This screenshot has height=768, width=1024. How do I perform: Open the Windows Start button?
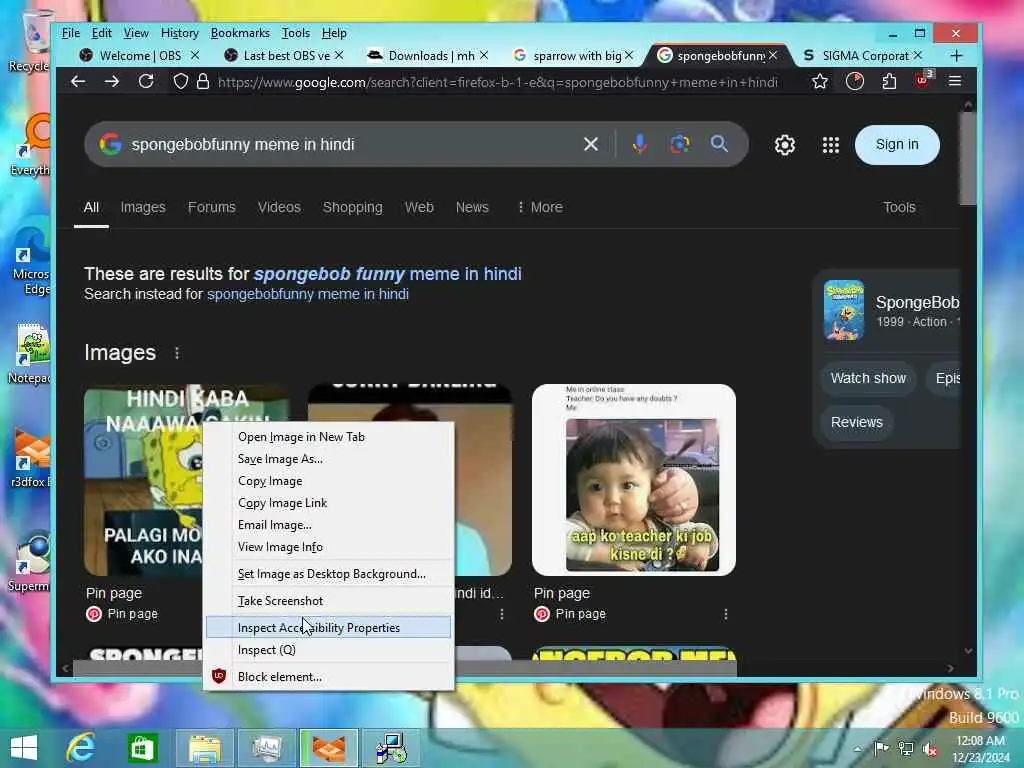click(24, 748)
